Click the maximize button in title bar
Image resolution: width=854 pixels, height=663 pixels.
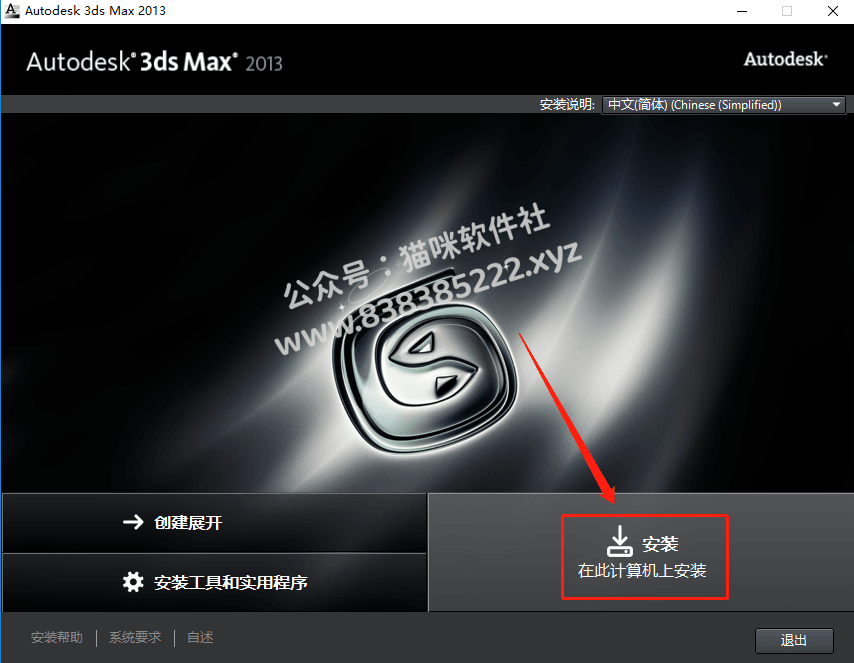tap(787, 11)
